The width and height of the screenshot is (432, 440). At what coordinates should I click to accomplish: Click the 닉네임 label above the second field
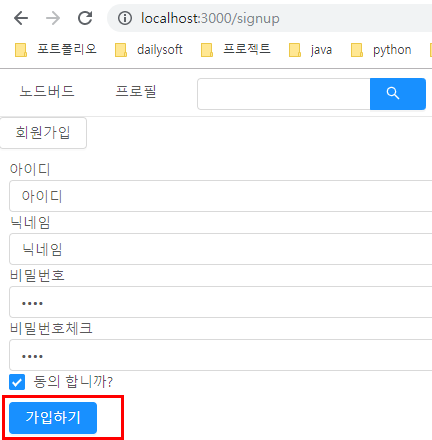click(x=30, y=222)
